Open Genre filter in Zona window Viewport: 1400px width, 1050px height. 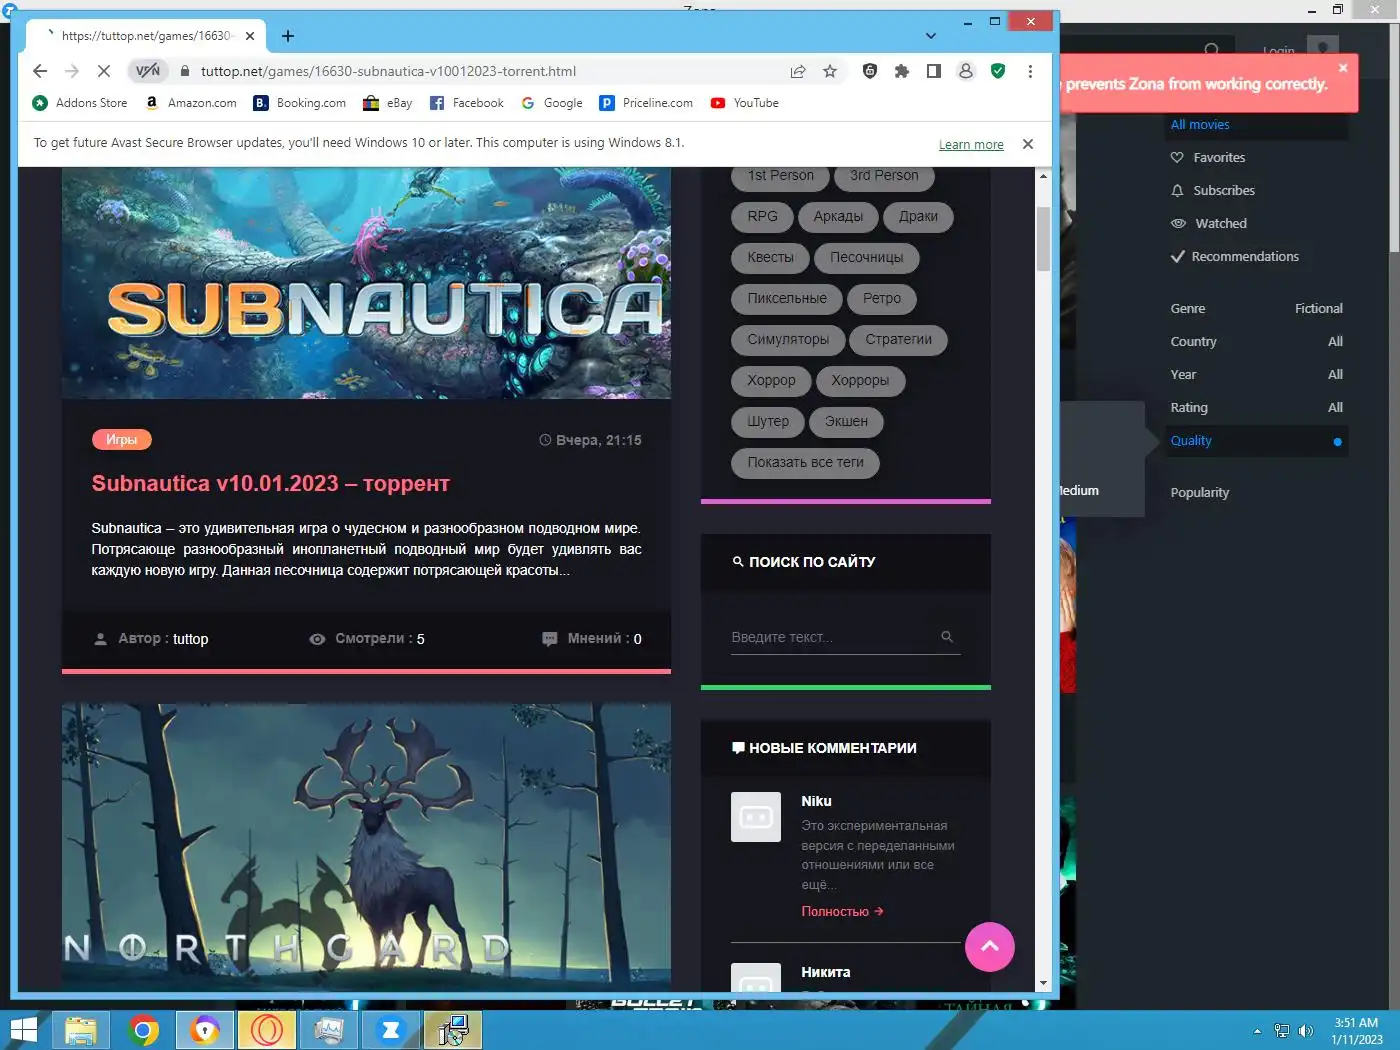point(1257,308)
